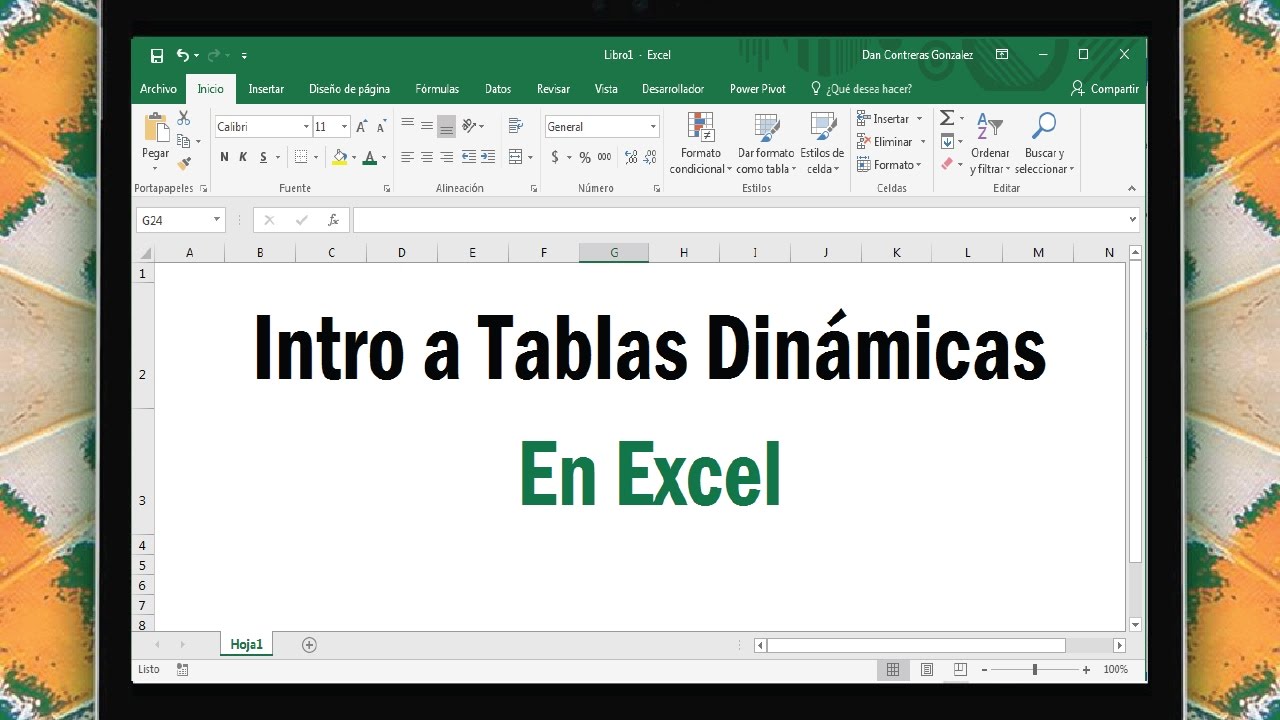1280x720 pixels.
Task: Click the text orientation icon
Action: 469,126
